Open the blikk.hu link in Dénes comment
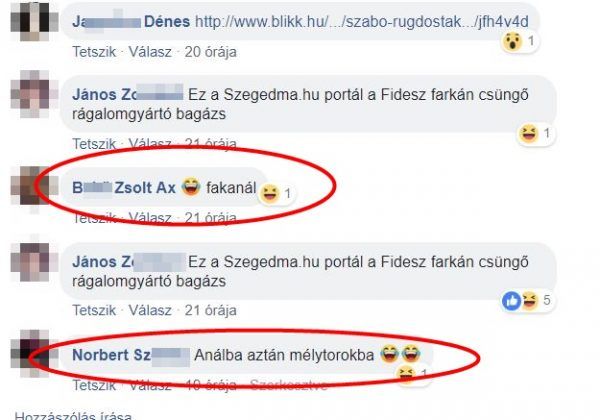This screenshot has height=420, width=600. click(x=362, y=21)
